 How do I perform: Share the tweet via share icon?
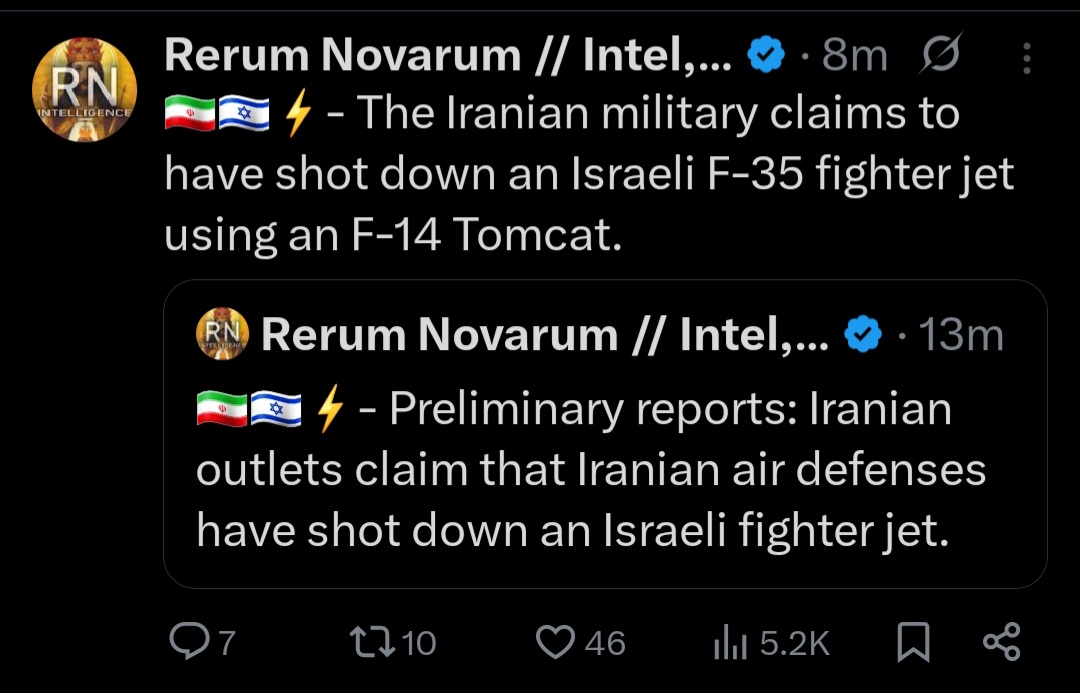(1001, 642)
